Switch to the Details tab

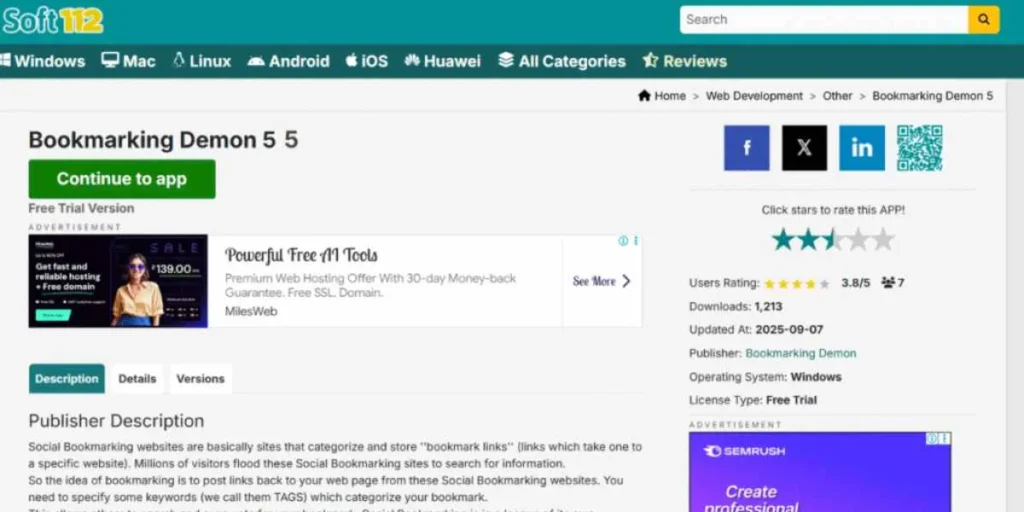[x=137, y=379]
